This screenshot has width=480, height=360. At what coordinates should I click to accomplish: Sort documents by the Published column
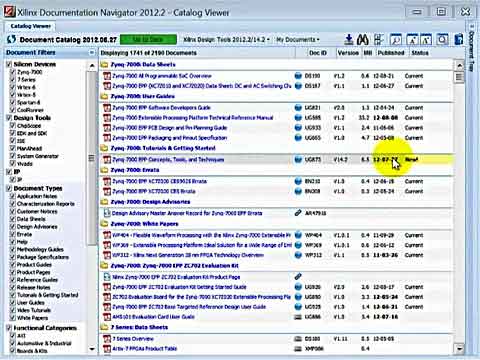click(391, 53)
